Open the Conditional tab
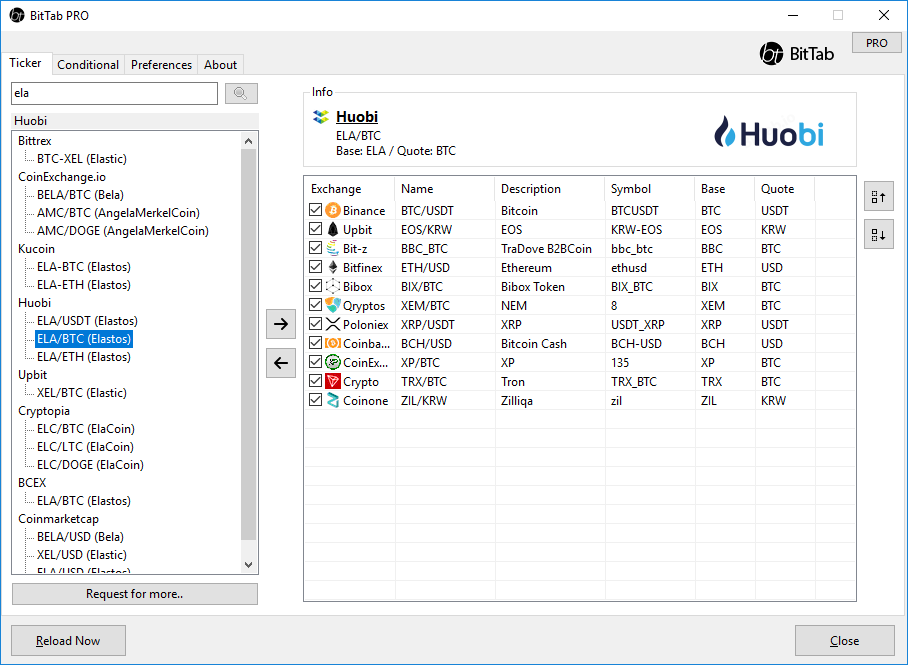 pyautogui.click(x=88, y=65)
